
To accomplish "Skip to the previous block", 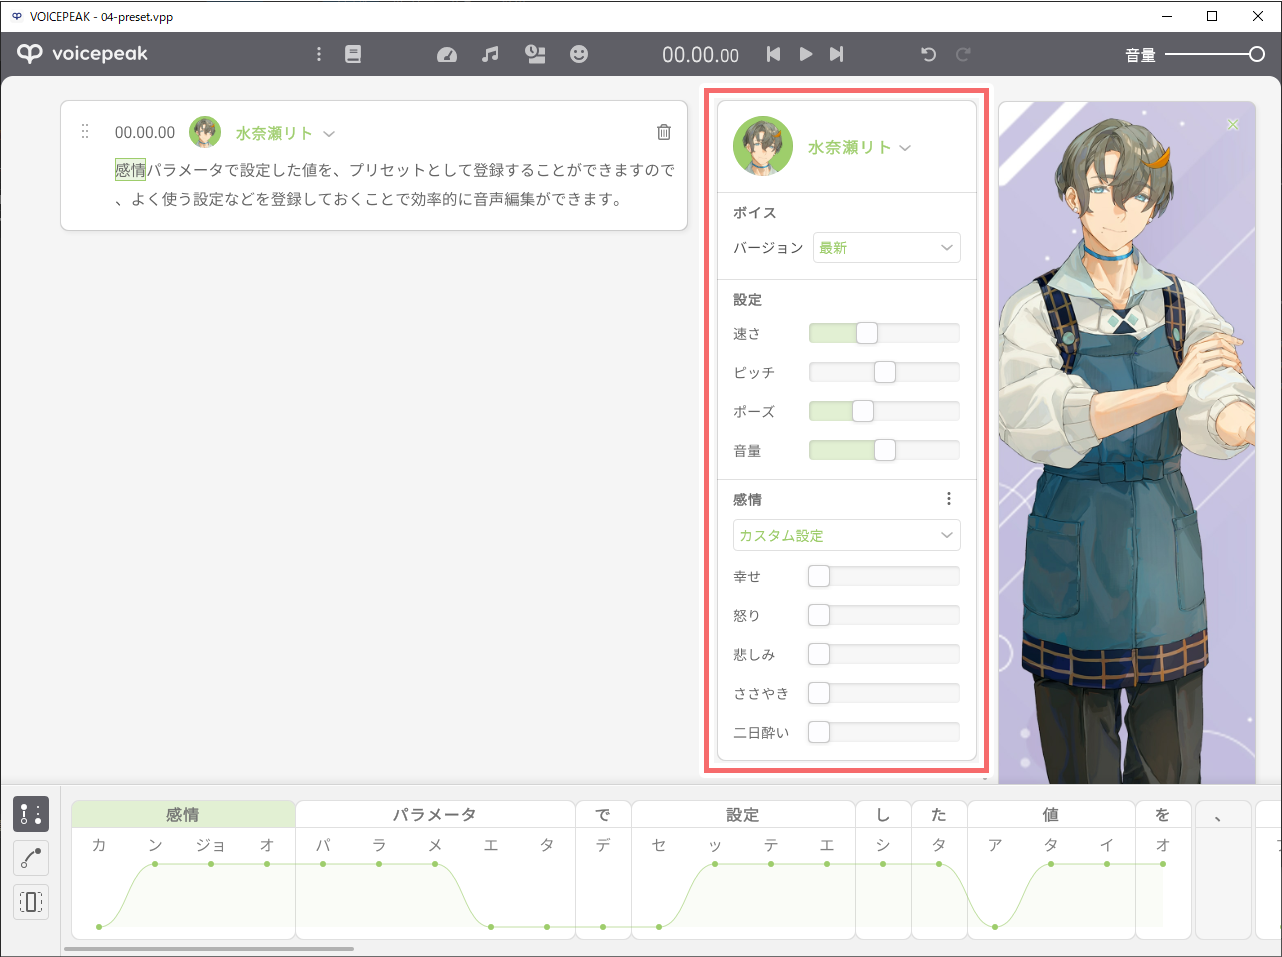I will tap(773, 54).
